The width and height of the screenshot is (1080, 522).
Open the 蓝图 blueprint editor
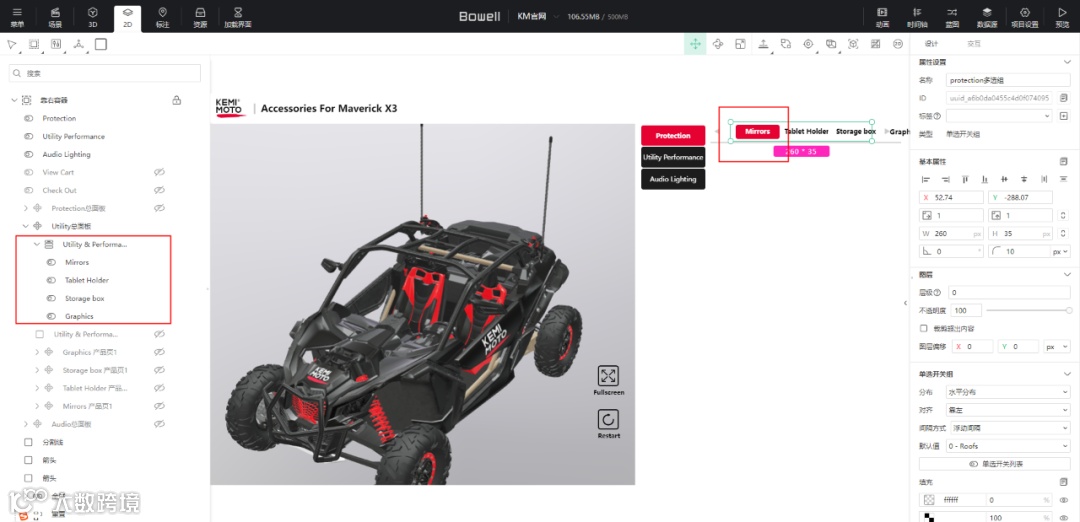(952, 17)
